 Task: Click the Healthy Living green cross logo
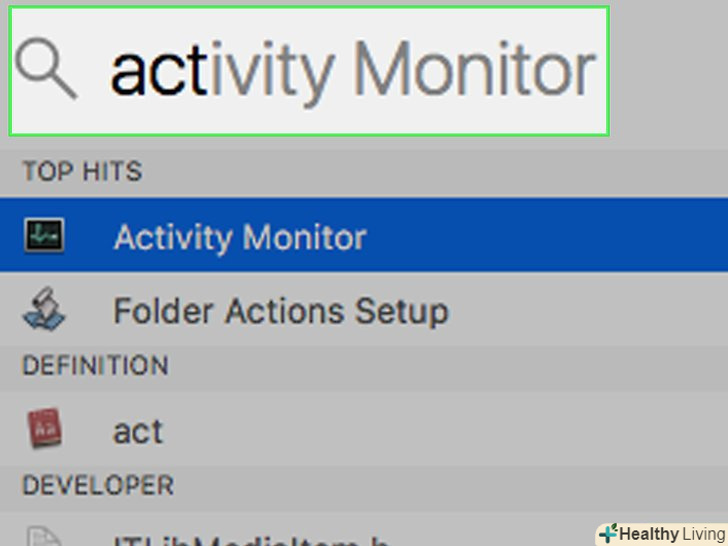(608, 533)
